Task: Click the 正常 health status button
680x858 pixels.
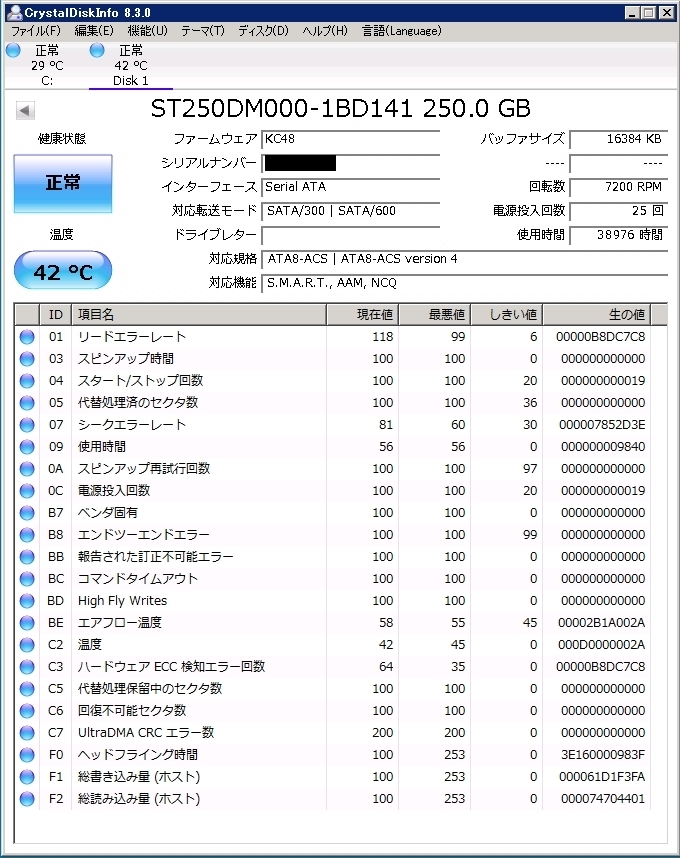Action: click(63, 183)
